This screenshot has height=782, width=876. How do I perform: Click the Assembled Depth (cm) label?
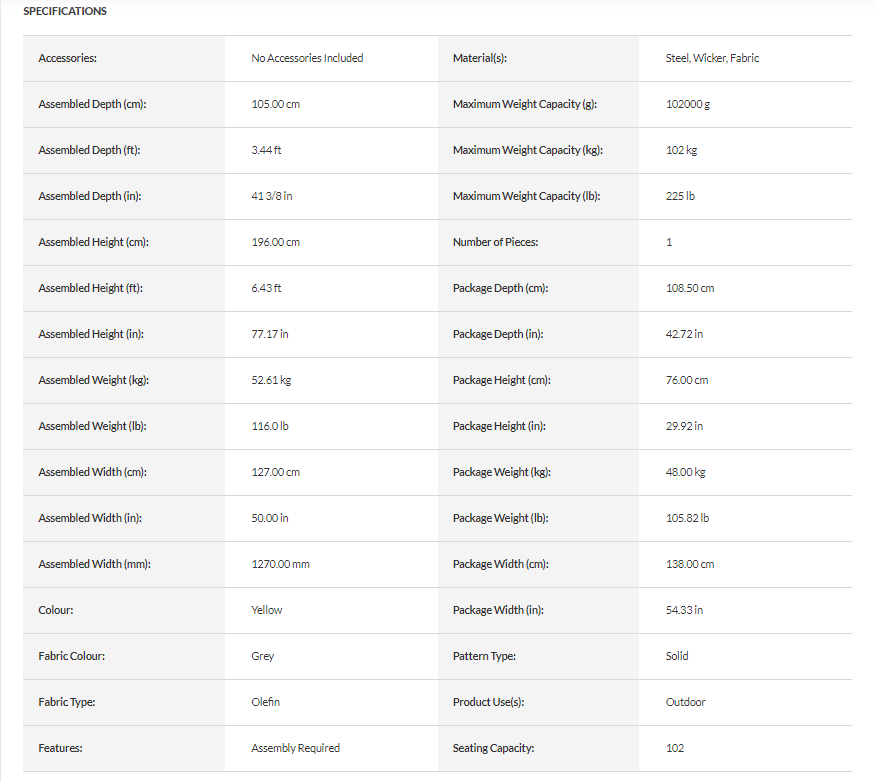point(93,104)
